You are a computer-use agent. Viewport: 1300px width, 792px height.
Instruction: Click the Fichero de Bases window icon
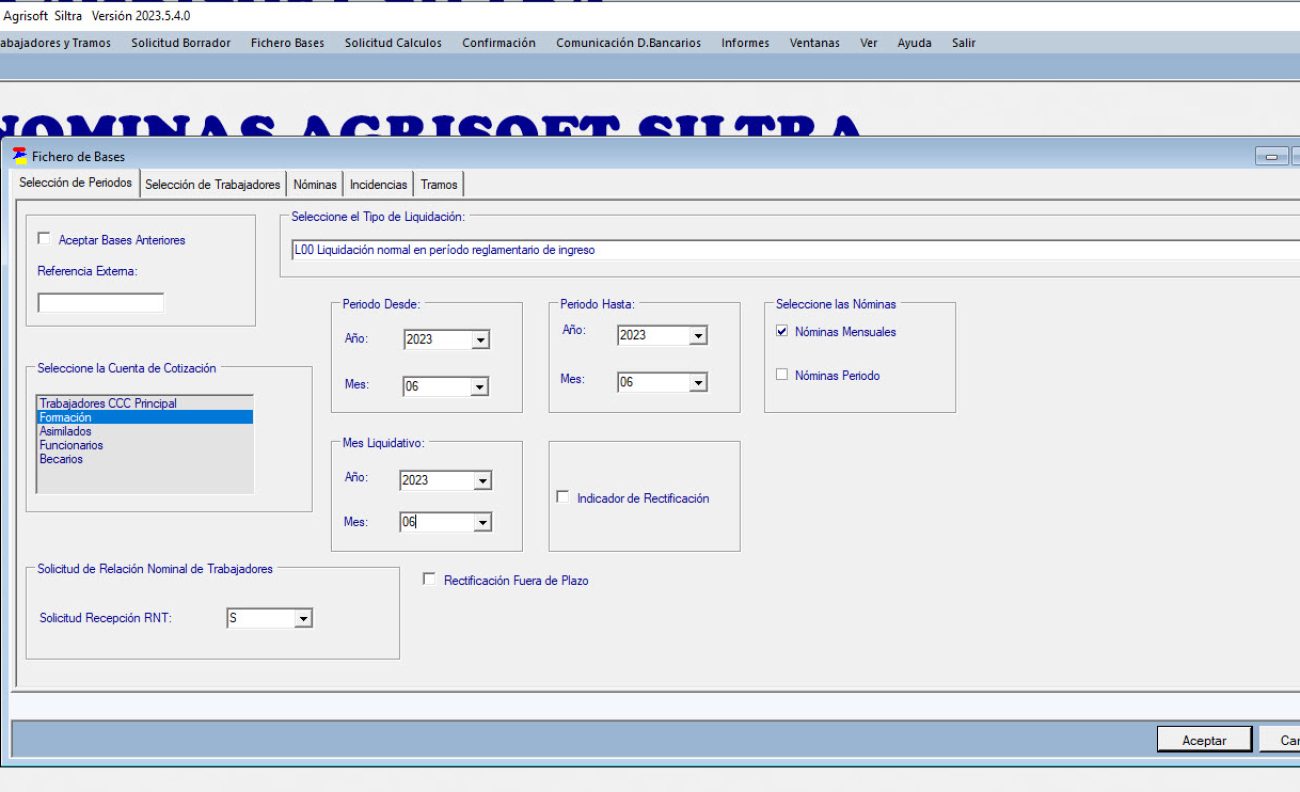pyautogui.click(x=19, y=155)
